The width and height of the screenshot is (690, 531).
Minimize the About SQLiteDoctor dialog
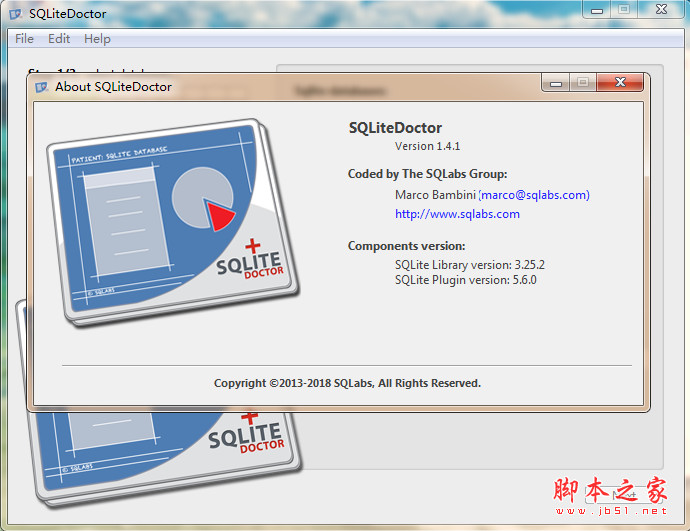pyautogui.click(x=556, y=82)
